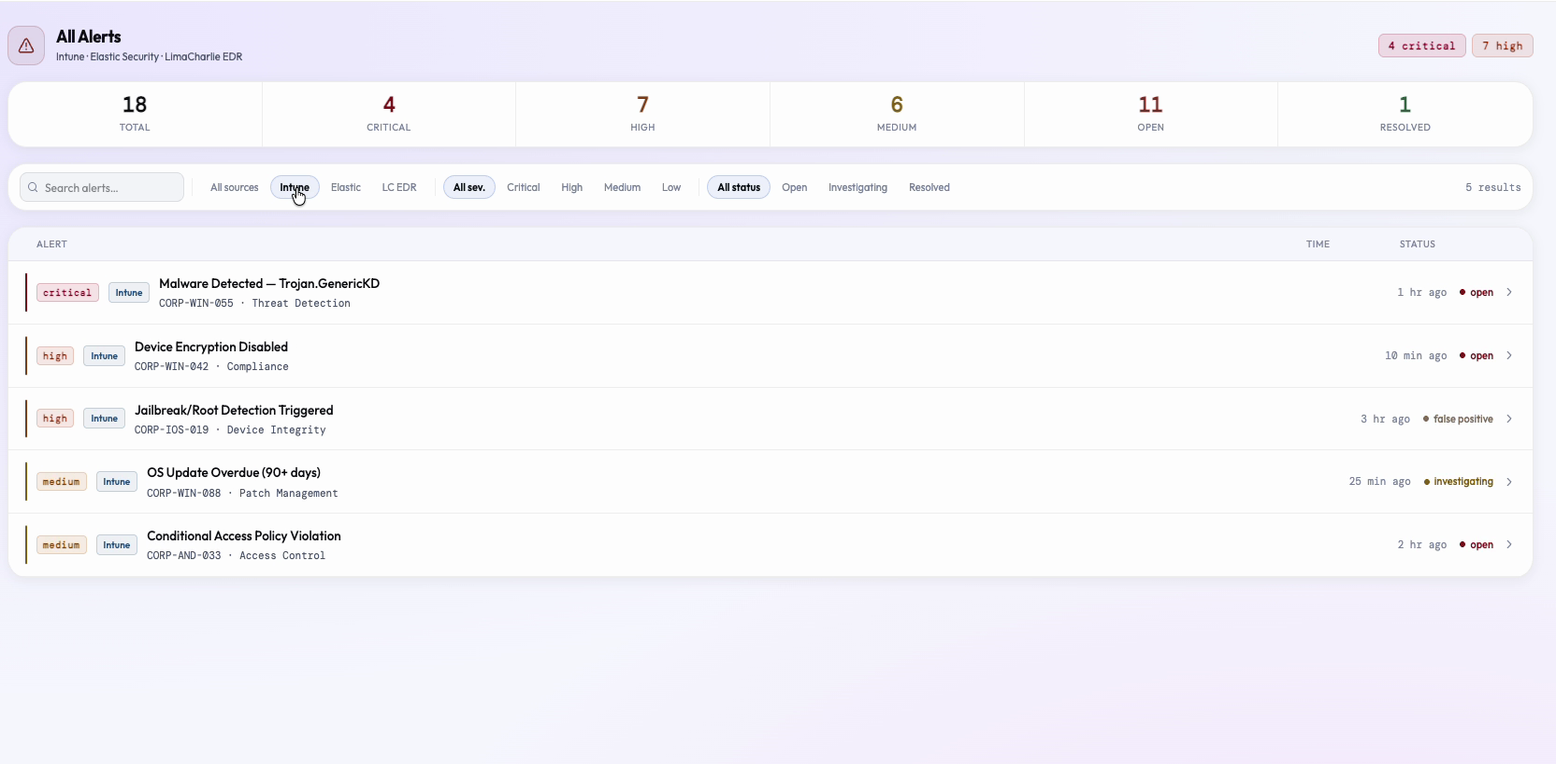Click open status on Malware Detected row
The image size is (1556, 764).
tap(1476, 293)
